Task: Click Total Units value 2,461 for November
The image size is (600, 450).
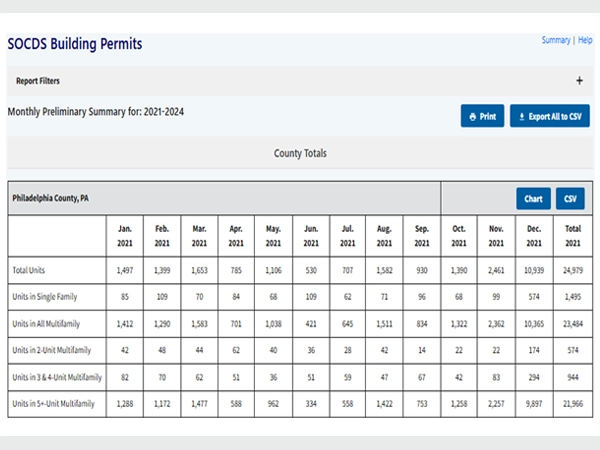Action: 496,270
